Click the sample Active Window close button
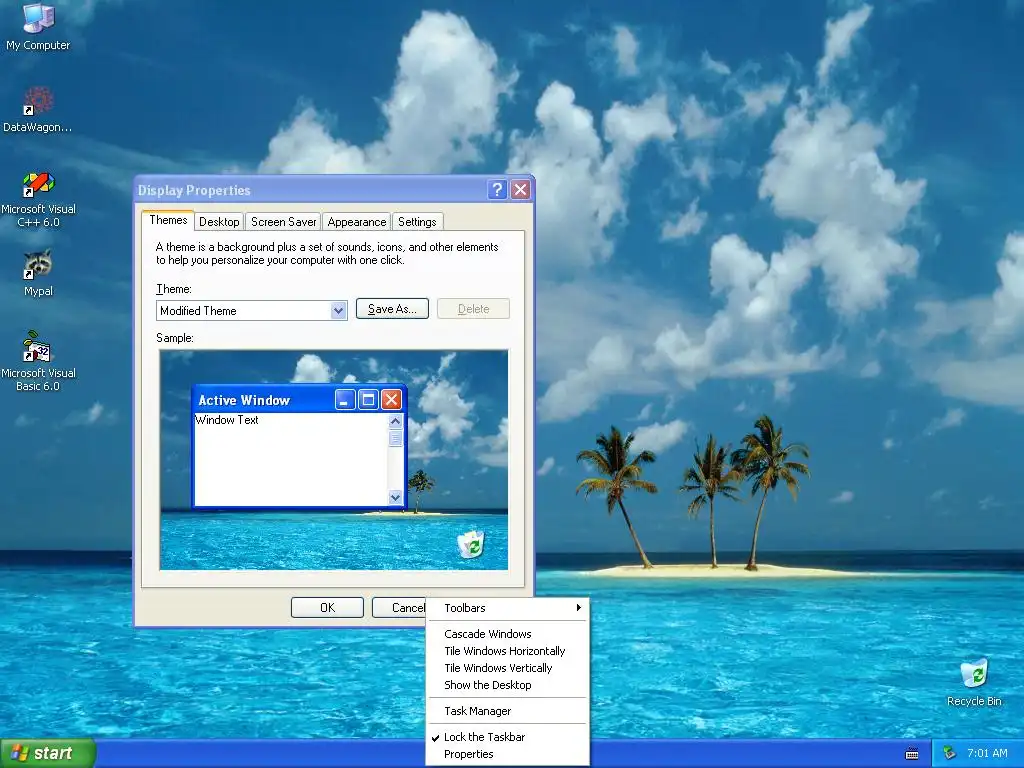 [391, 400]
